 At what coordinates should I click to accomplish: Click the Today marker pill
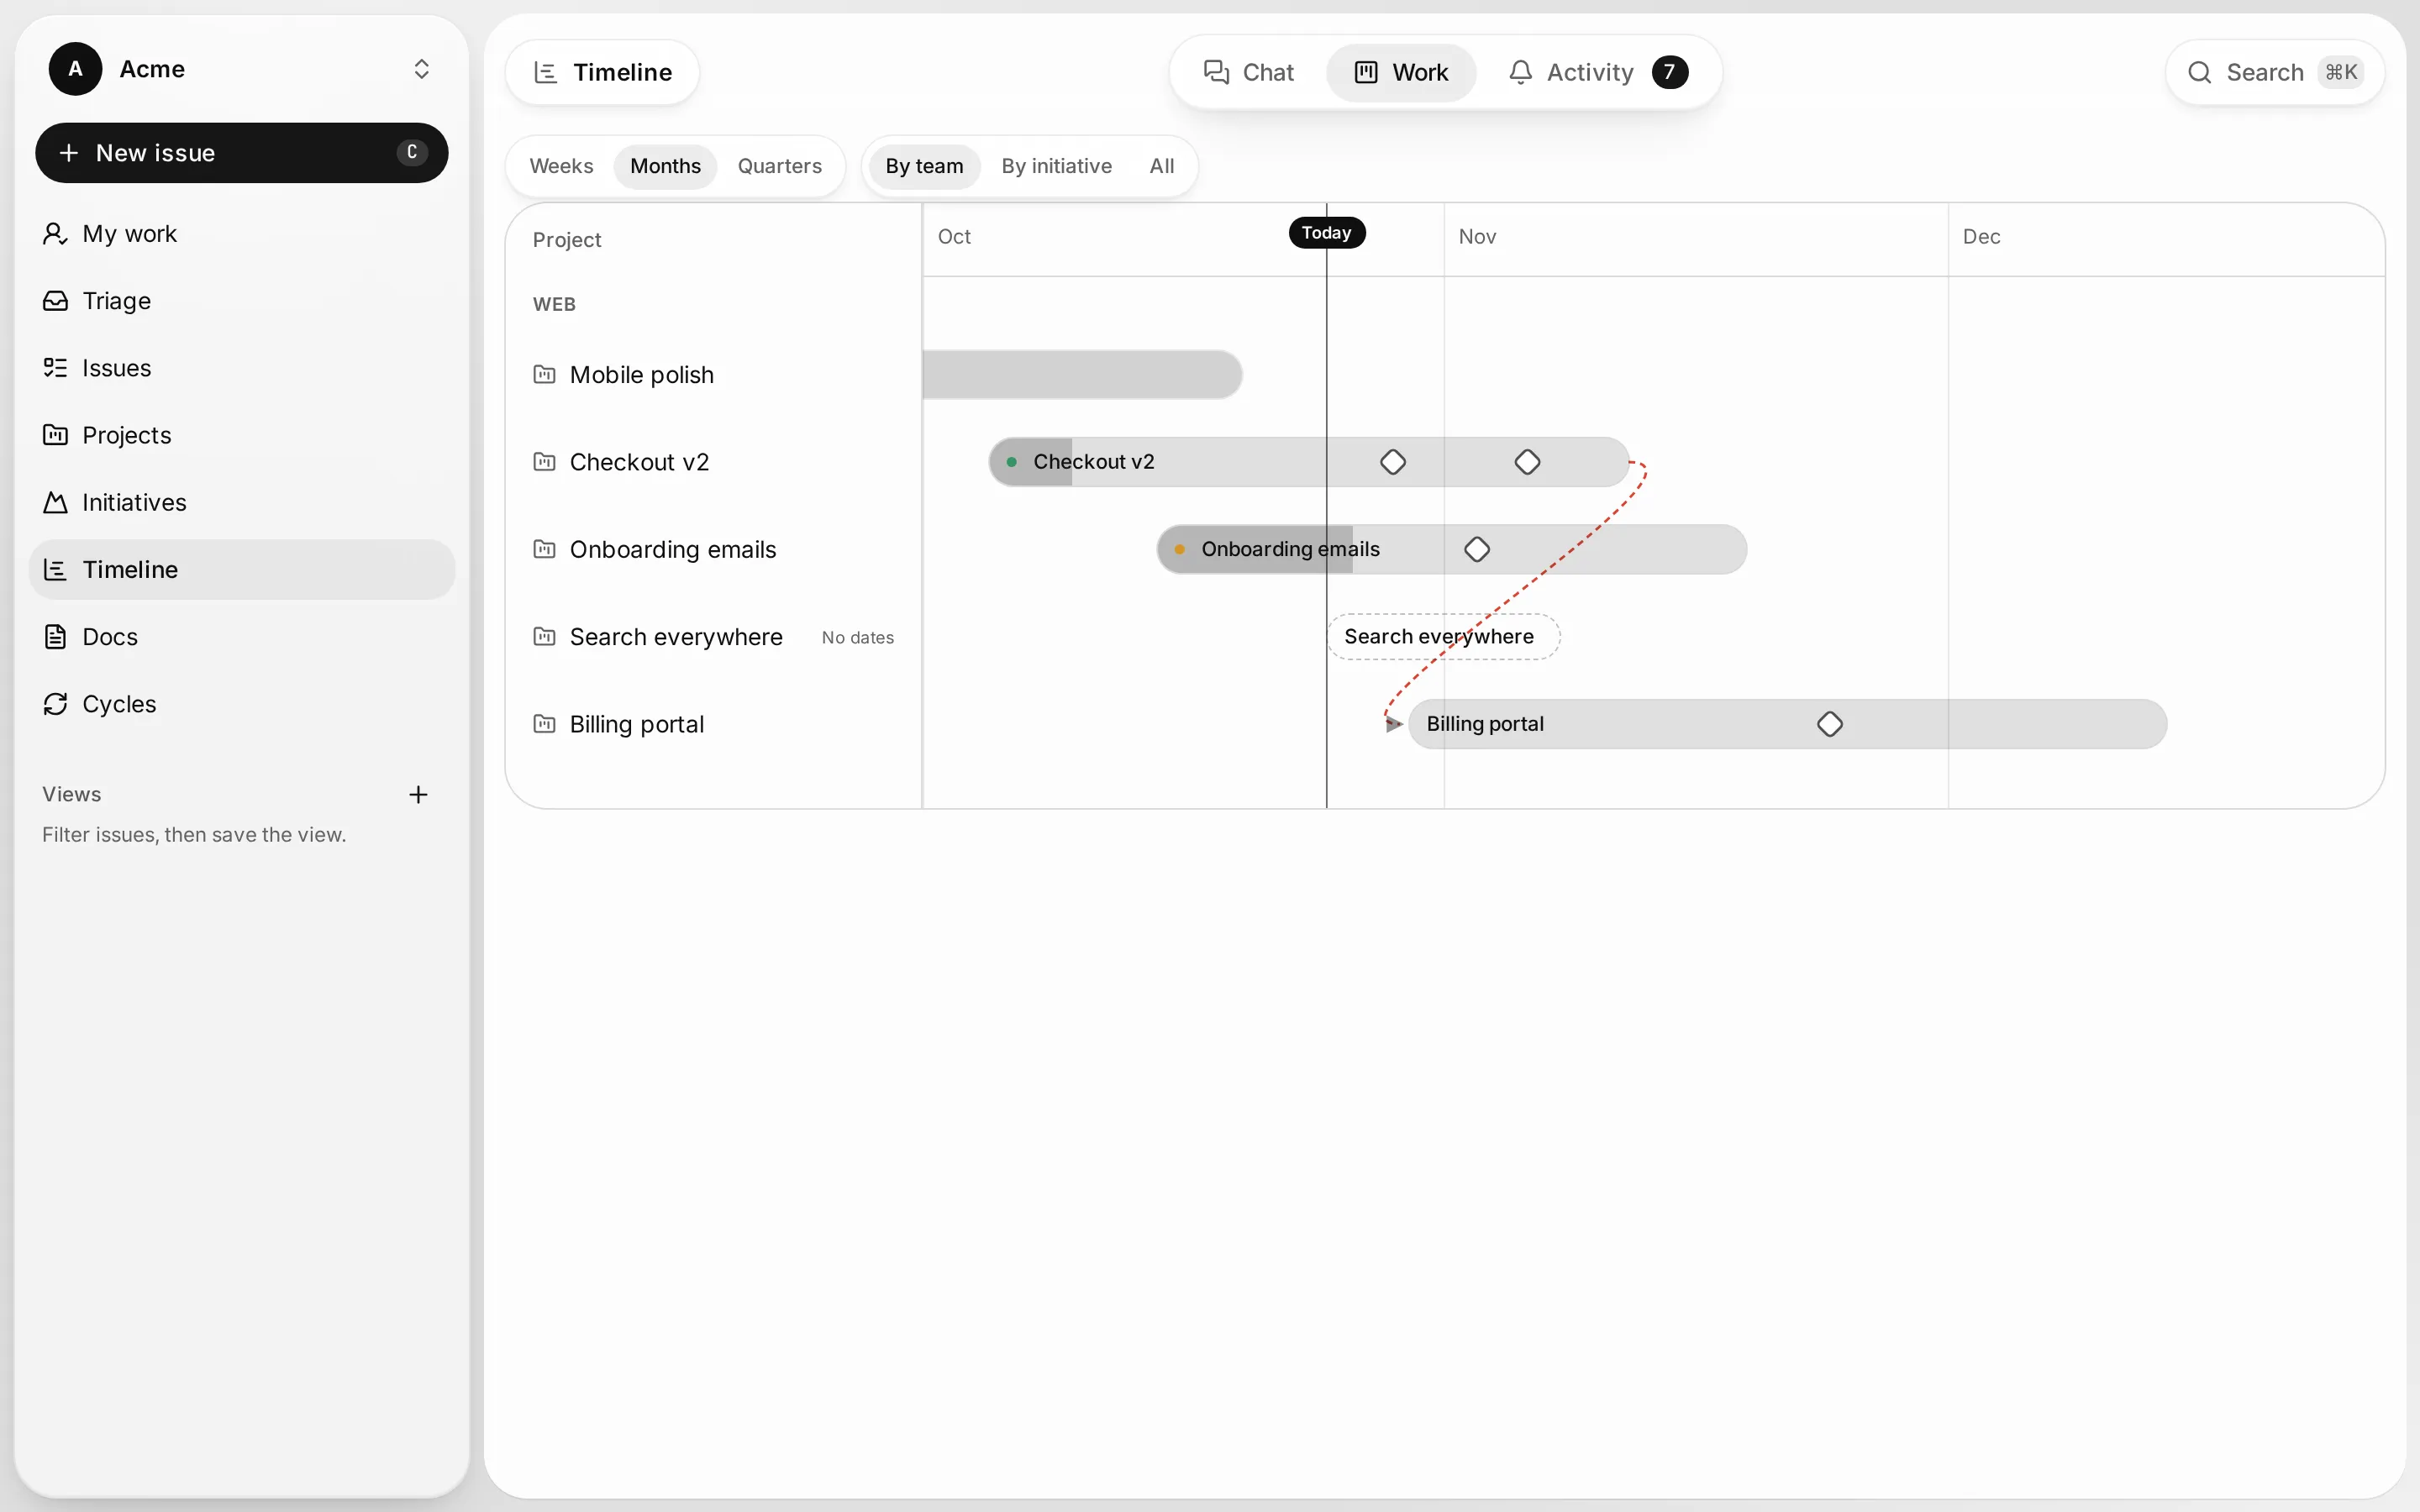click(1327, 233)
